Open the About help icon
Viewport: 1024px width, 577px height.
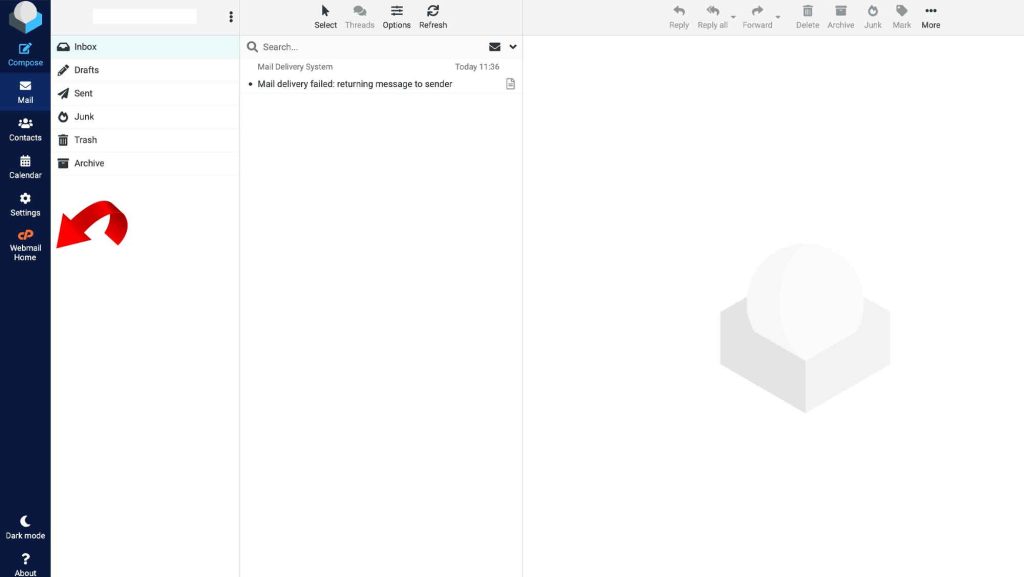click(x=25, y=564)
